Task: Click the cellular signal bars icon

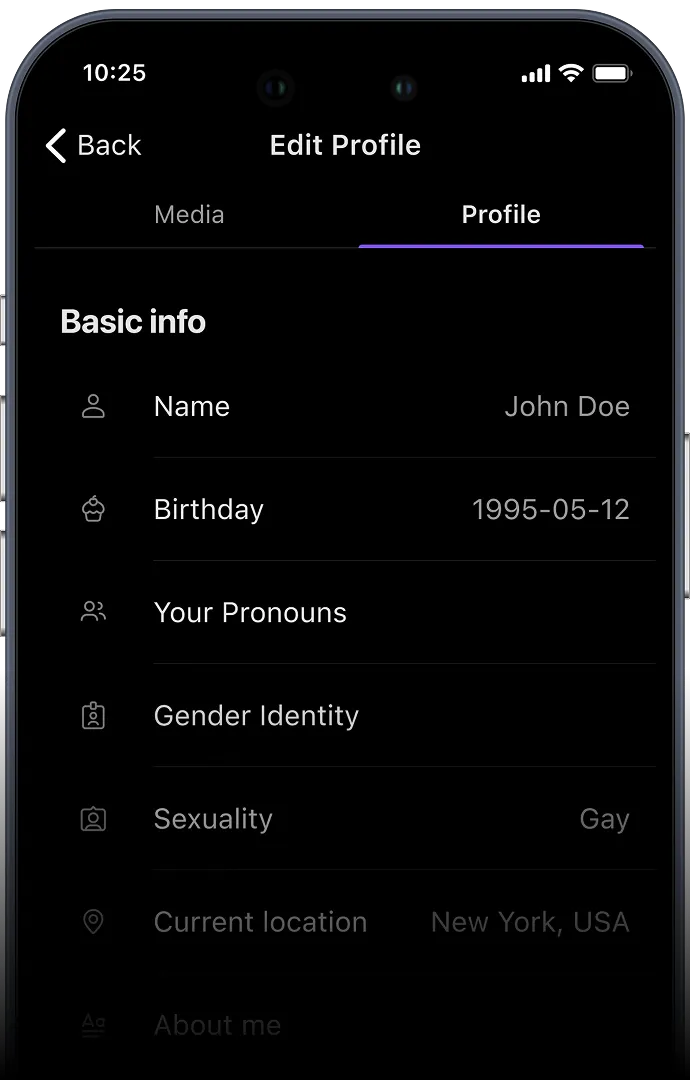Action: pos(536,73)
